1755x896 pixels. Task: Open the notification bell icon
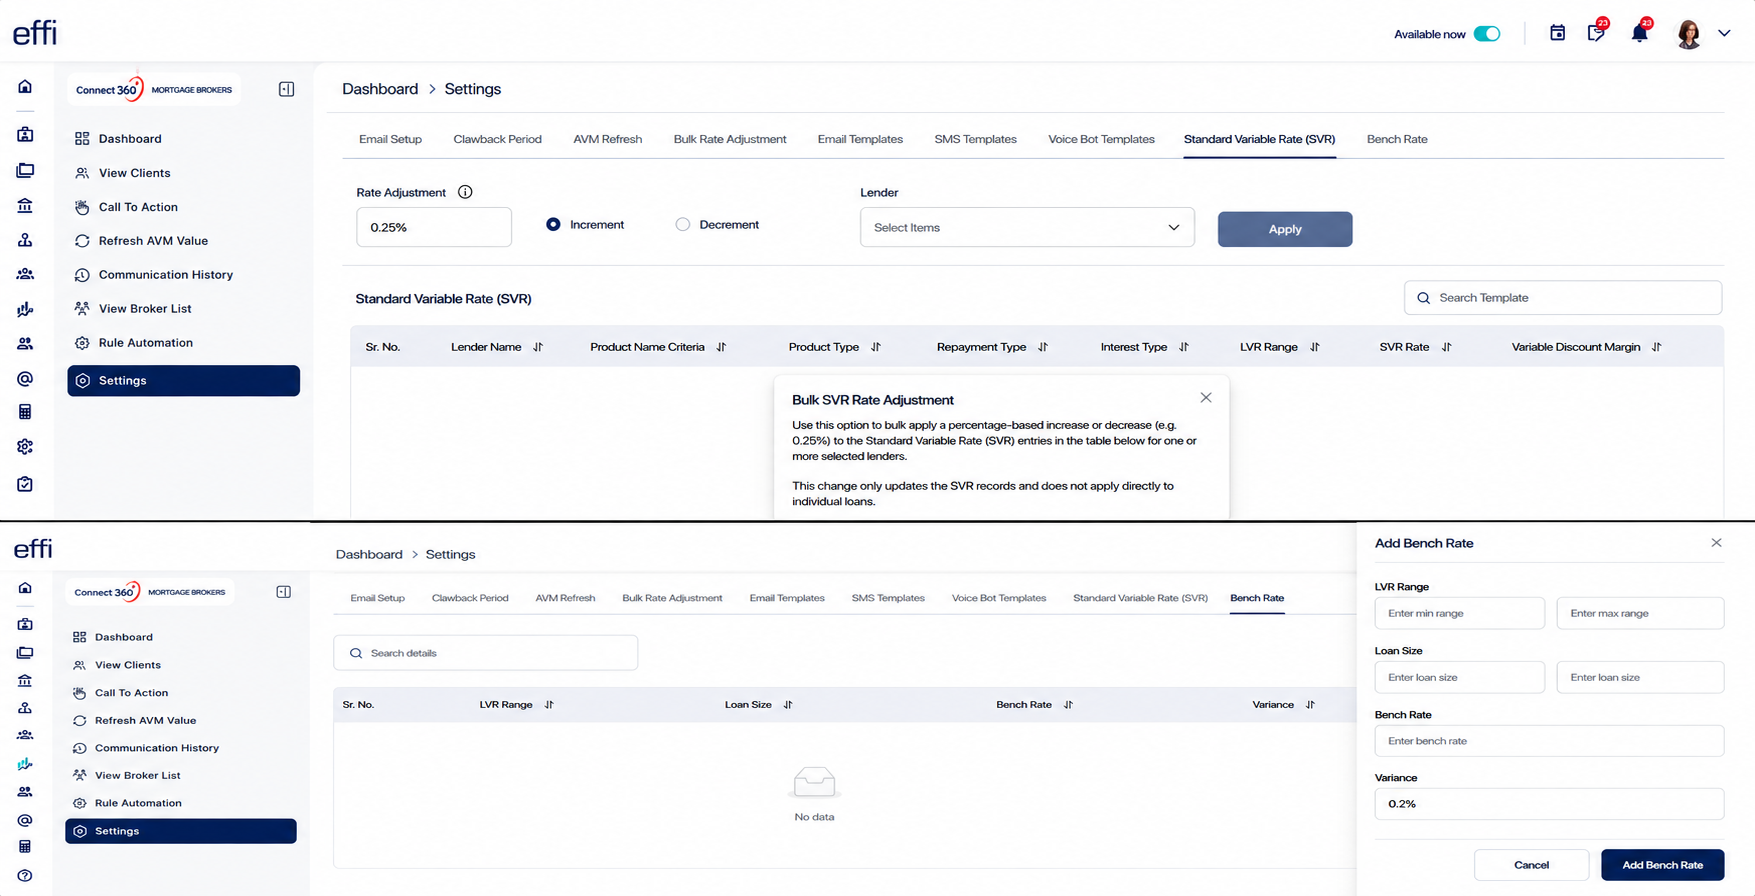click(1639, 33)
